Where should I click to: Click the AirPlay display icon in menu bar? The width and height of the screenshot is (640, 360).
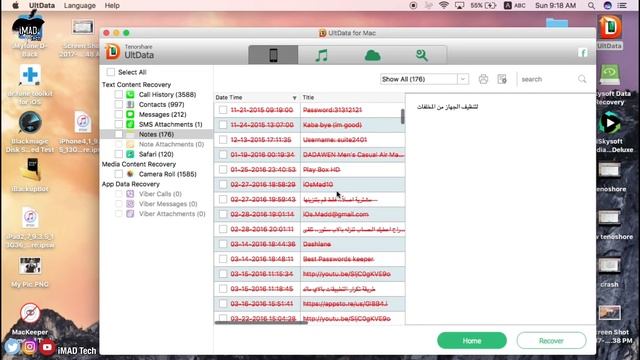pos(459,5)
